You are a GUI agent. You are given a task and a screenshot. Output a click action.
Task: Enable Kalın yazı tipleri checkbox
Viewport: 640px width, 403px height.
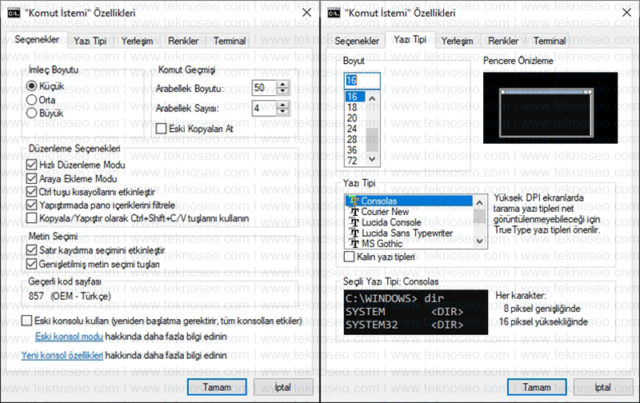click(349, 256)
